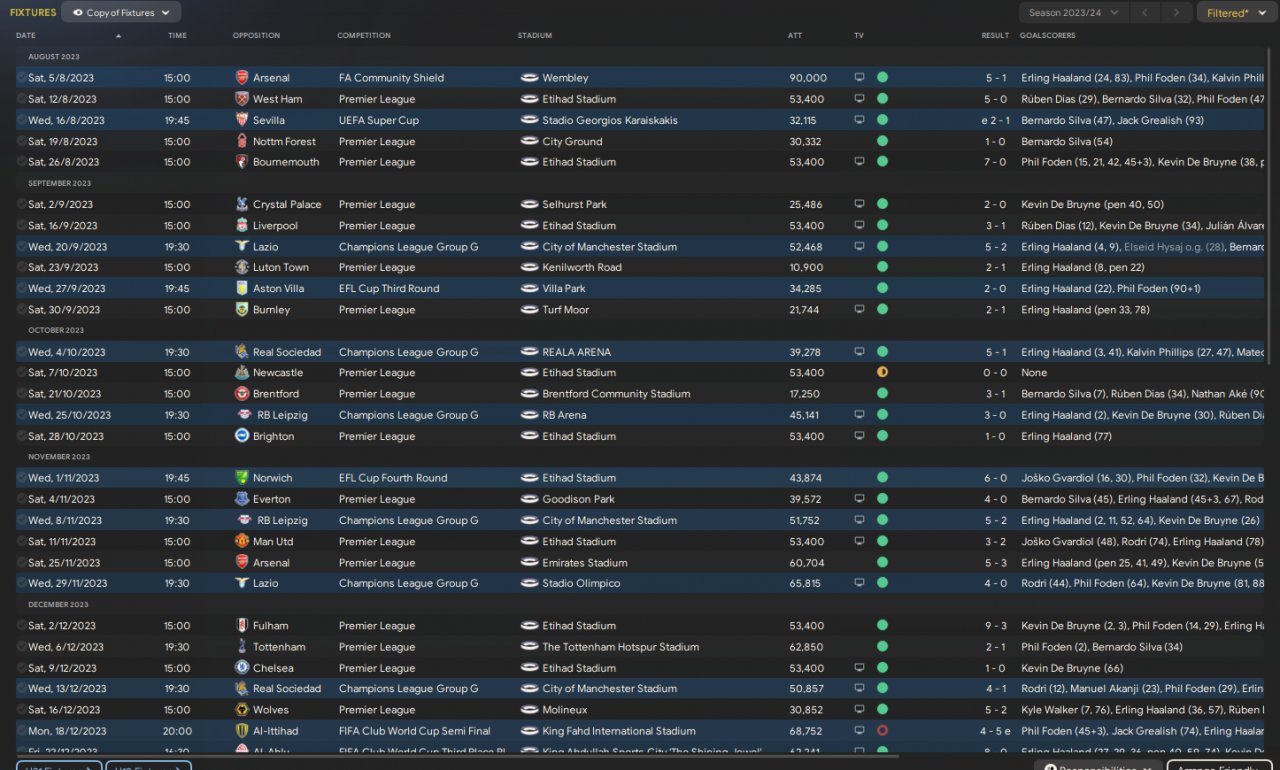Click the yellow draw indicator in Newcastle row
This screenshot has width=1280, height=770.
882,373
